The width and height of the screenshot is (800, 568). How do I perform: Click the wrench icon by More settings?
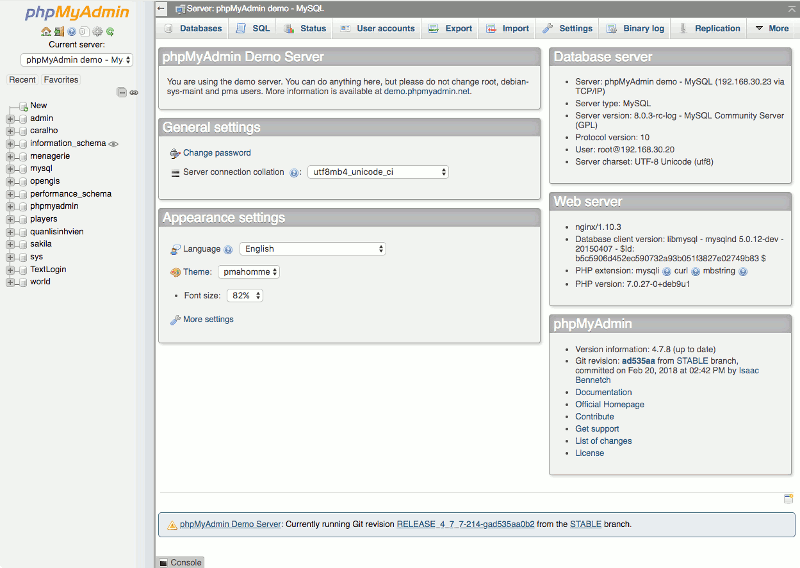175,319
